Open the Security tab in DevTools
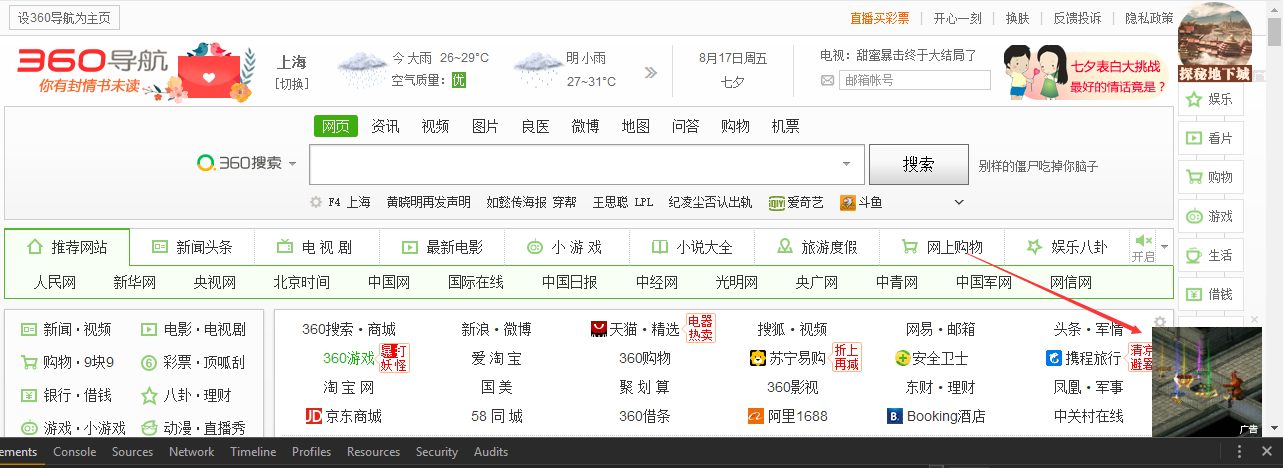This screenshot has height=468, width=1284. (x=436, y=452)
